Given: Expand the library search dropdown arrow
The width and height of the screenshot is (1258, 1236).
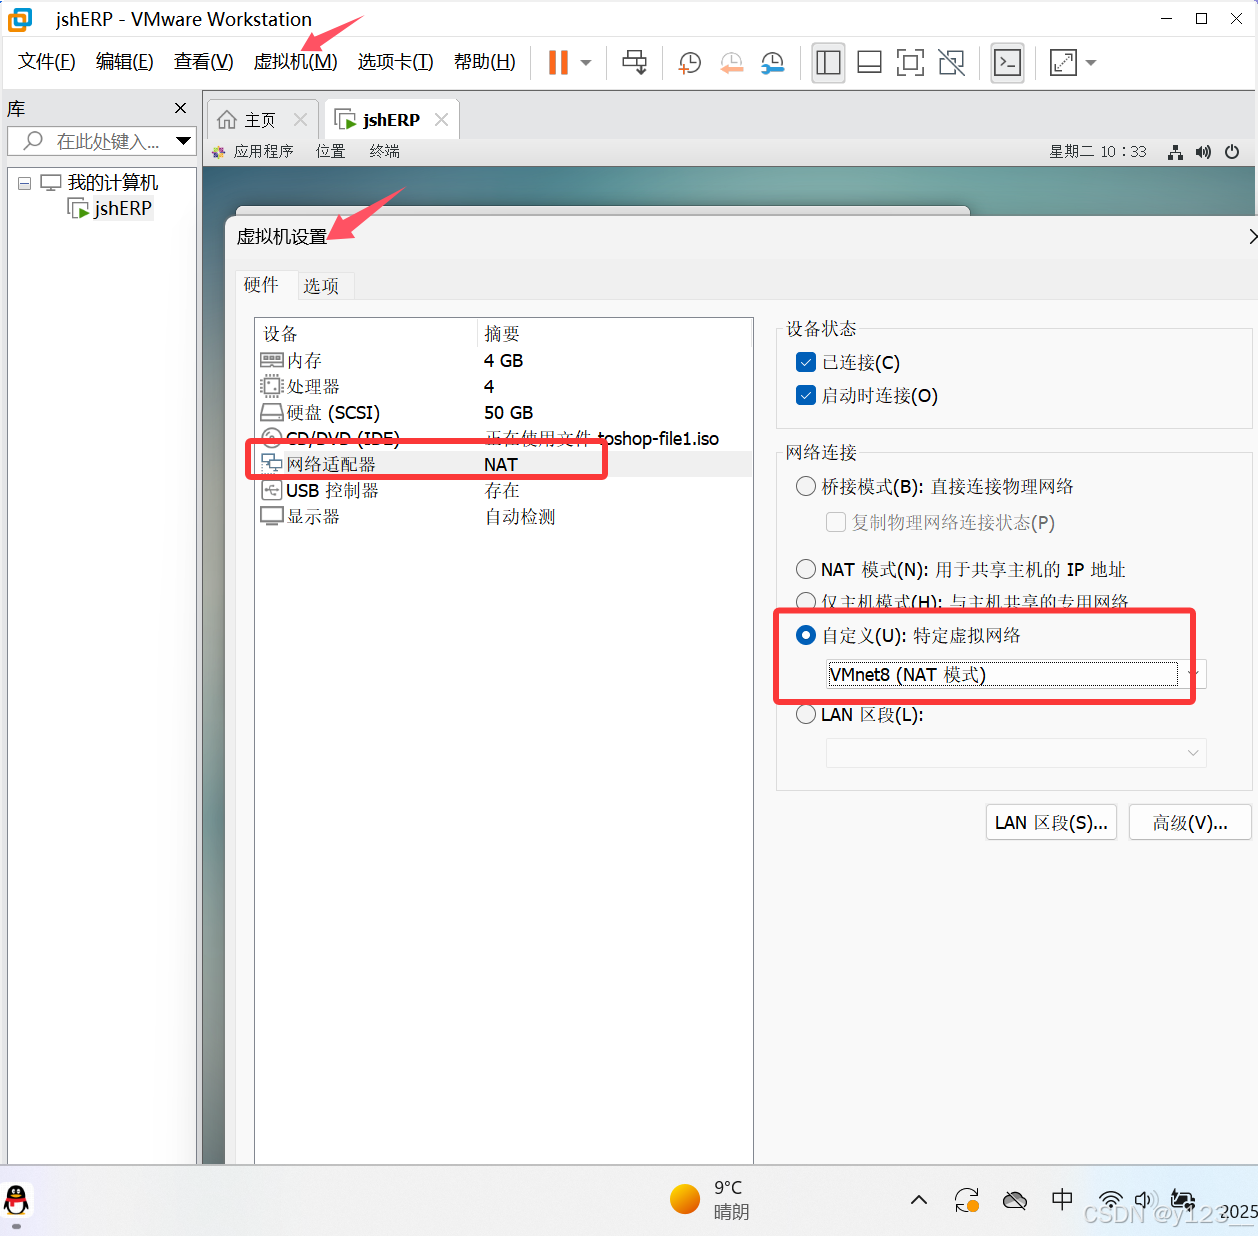Looking at the screenshot, I should 183,141.
